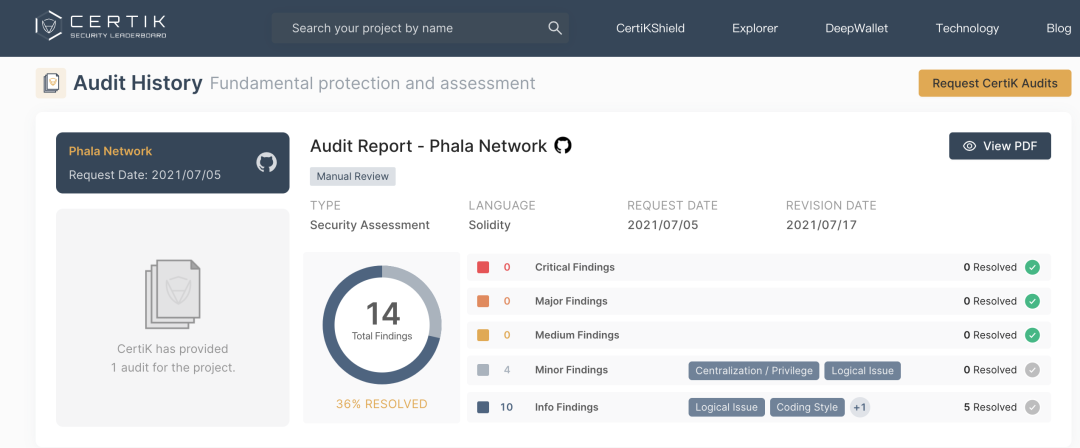Click the Audit History shield icon
The width and height of the screenshot is (1080, 448).
51,83
